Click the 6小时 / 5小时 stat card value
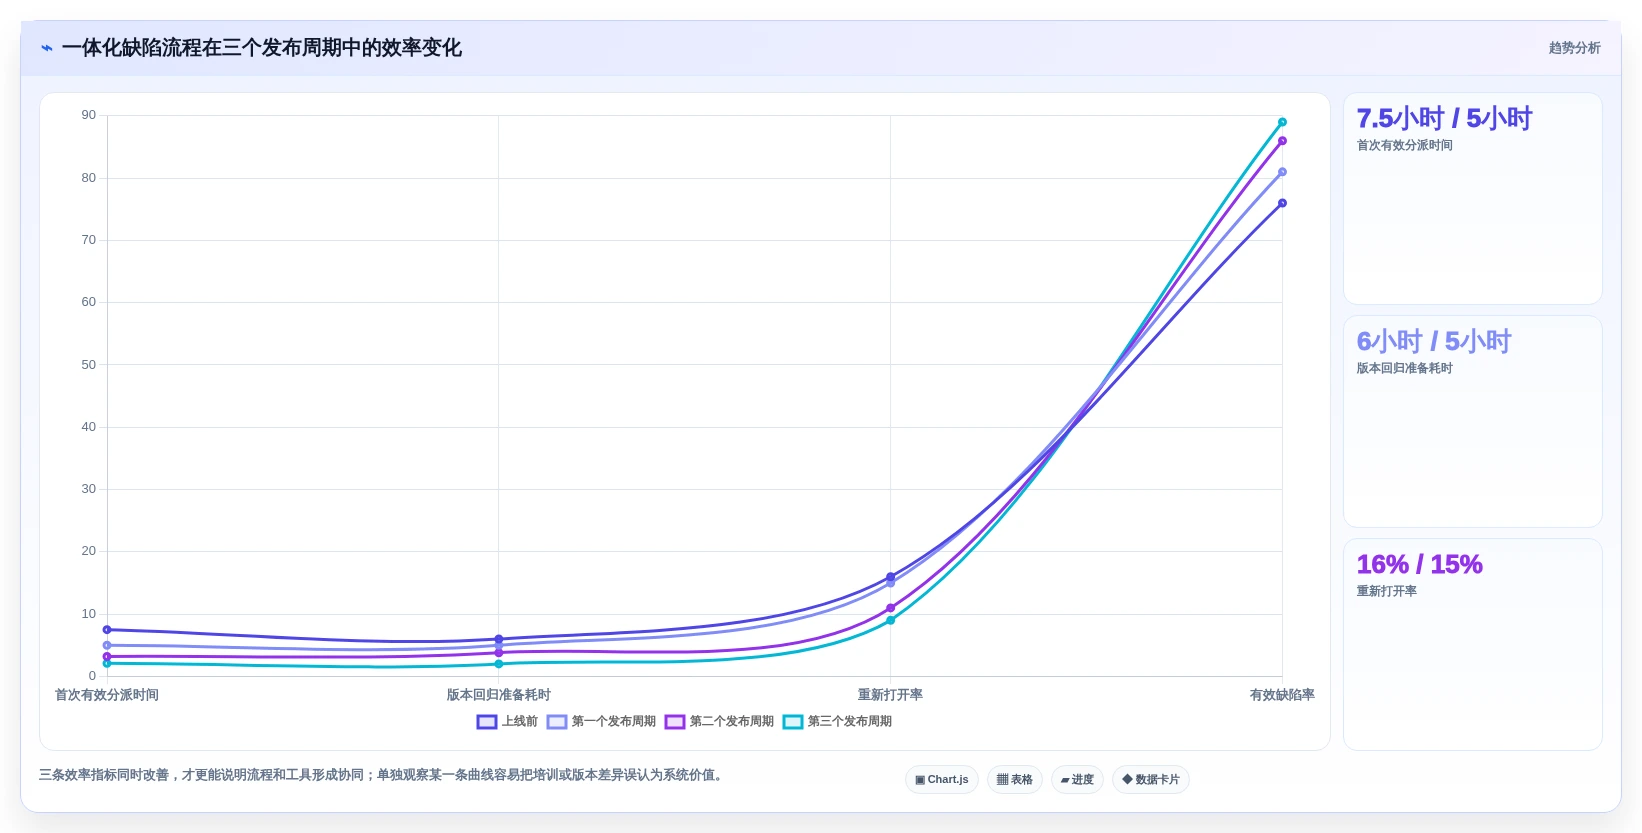1642x833 pixels. point(1434,342)
